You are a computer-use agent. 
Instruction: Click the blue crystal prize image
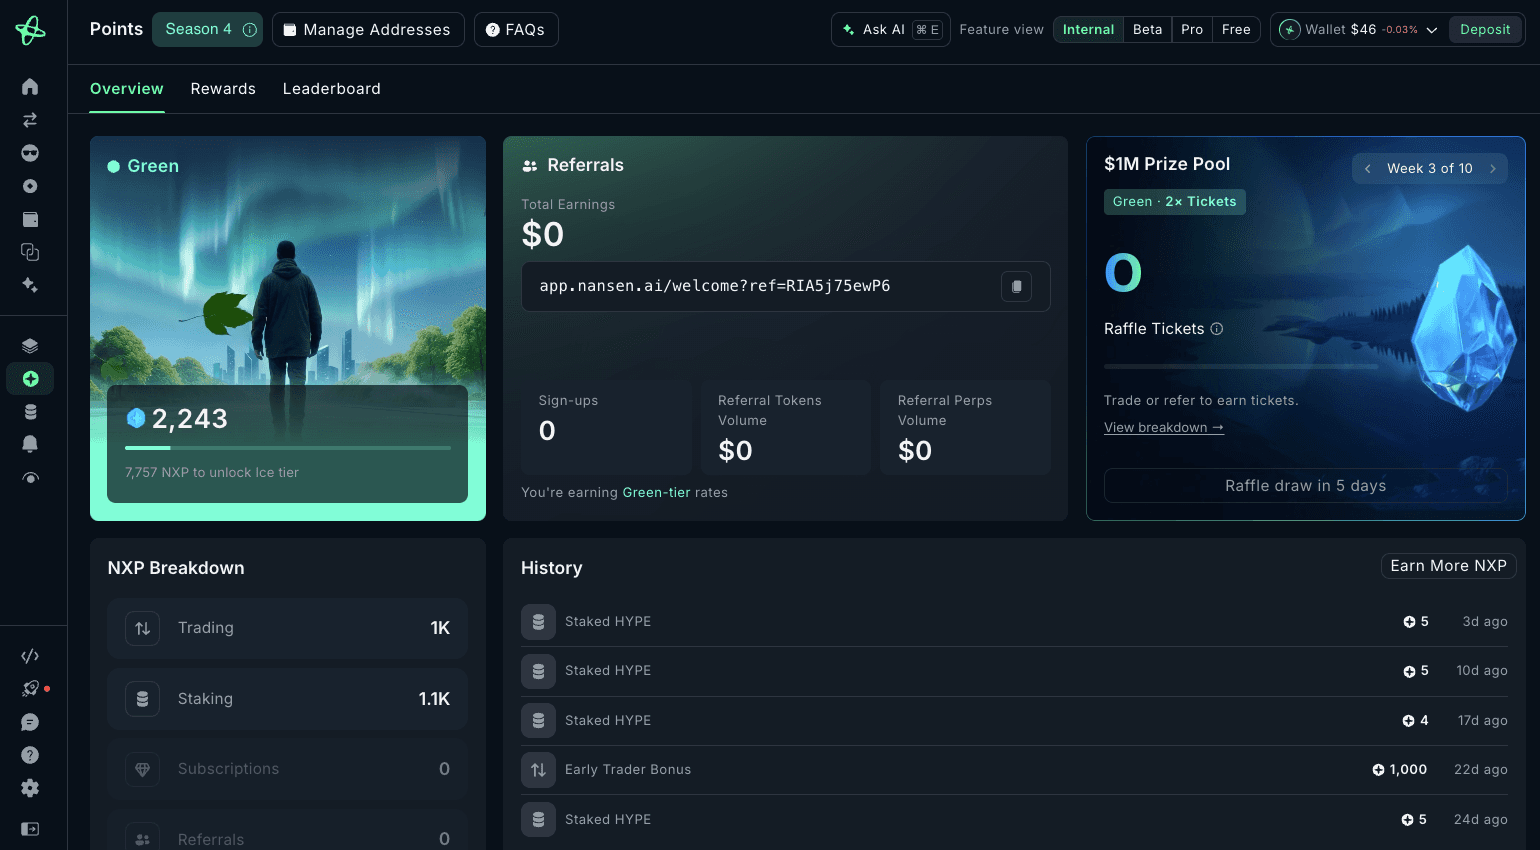[x=1463, y=329]
